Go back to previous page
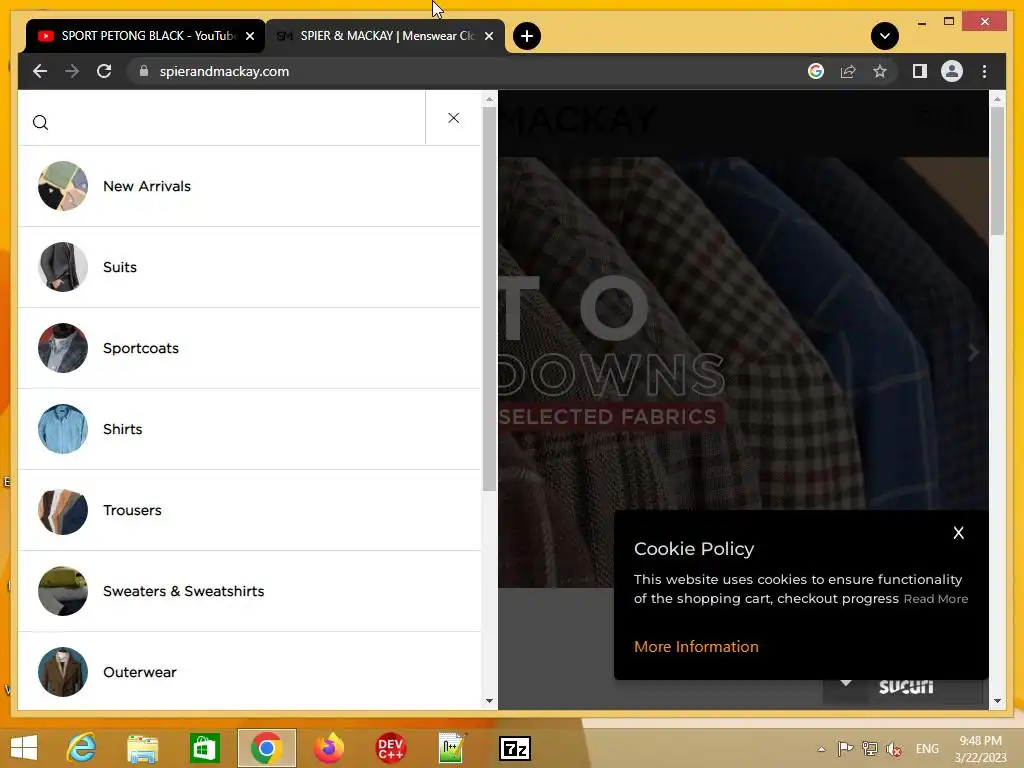The image size is (1024, 768). point(40,71)
